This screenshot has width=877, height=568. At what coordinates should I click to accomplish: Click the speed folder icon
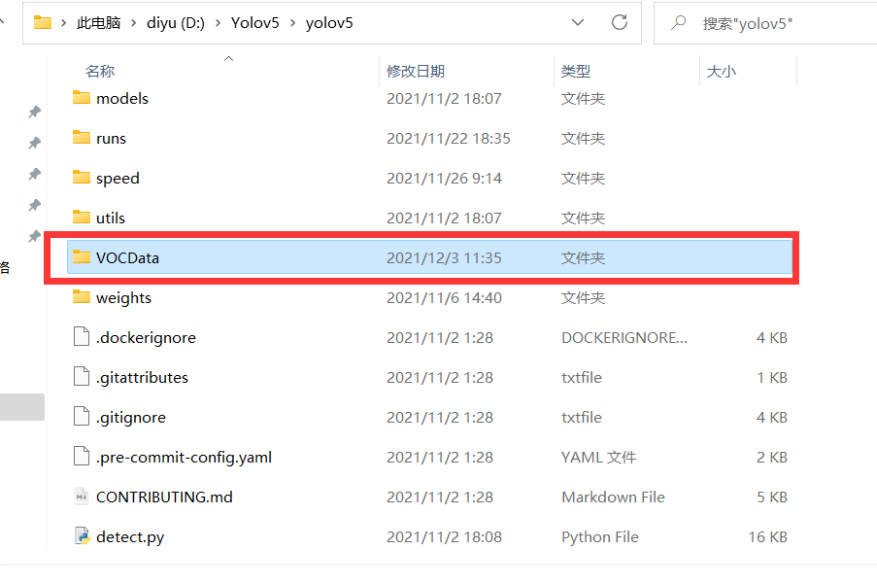81,178
